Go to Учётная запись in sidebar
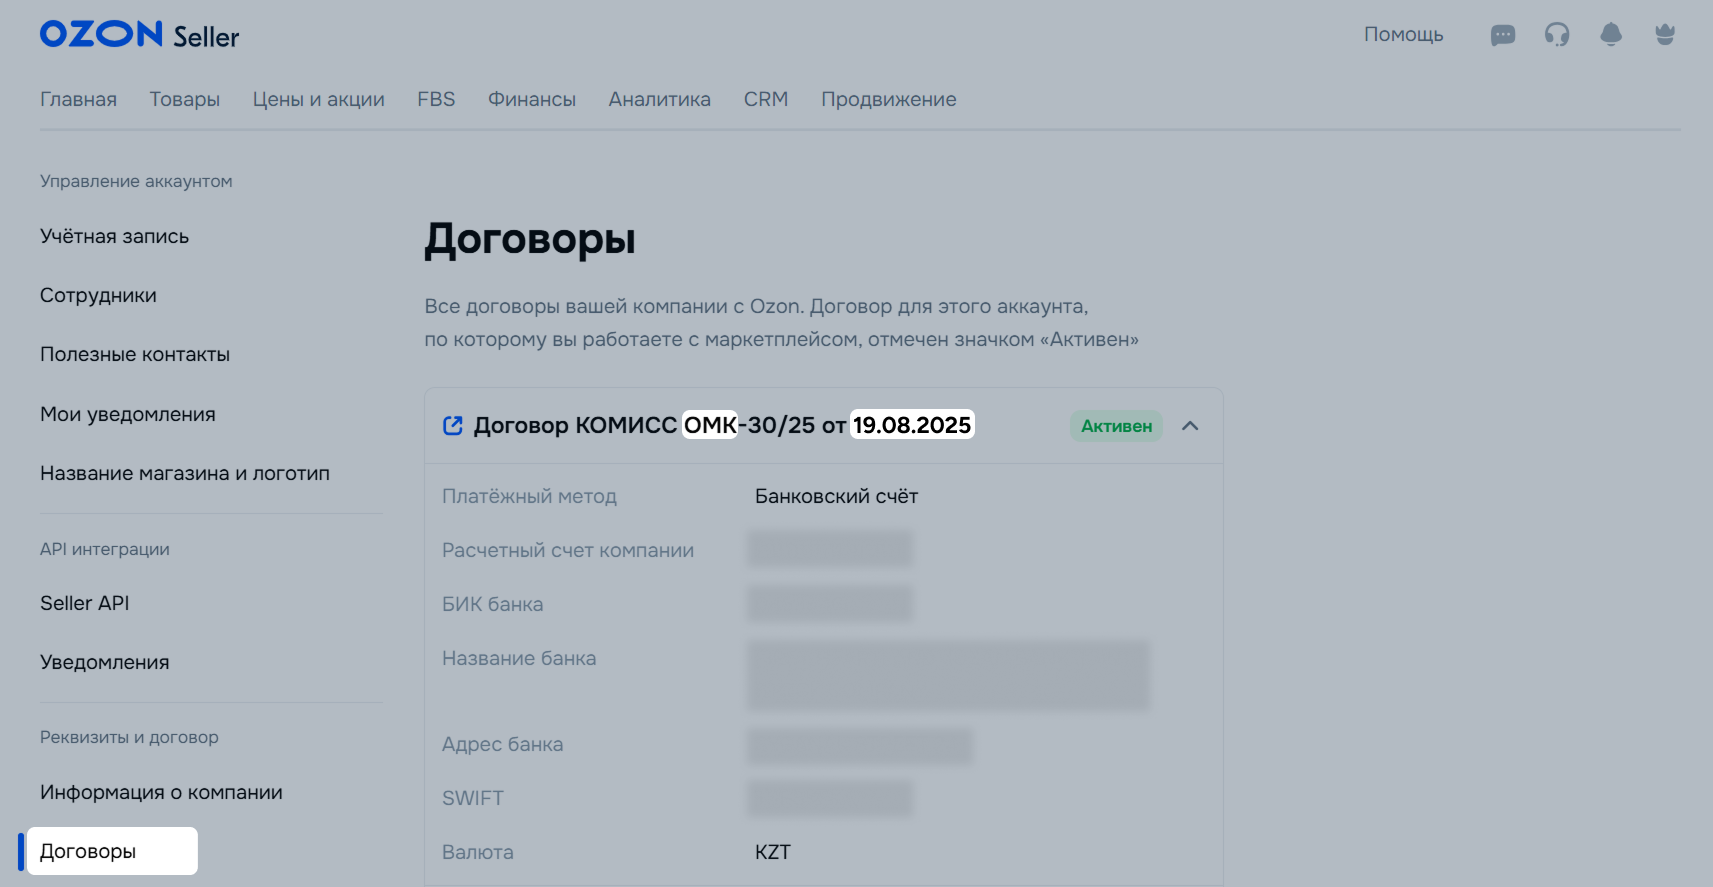This screenshot has width=1713, height=887. [x=115, y=237]
